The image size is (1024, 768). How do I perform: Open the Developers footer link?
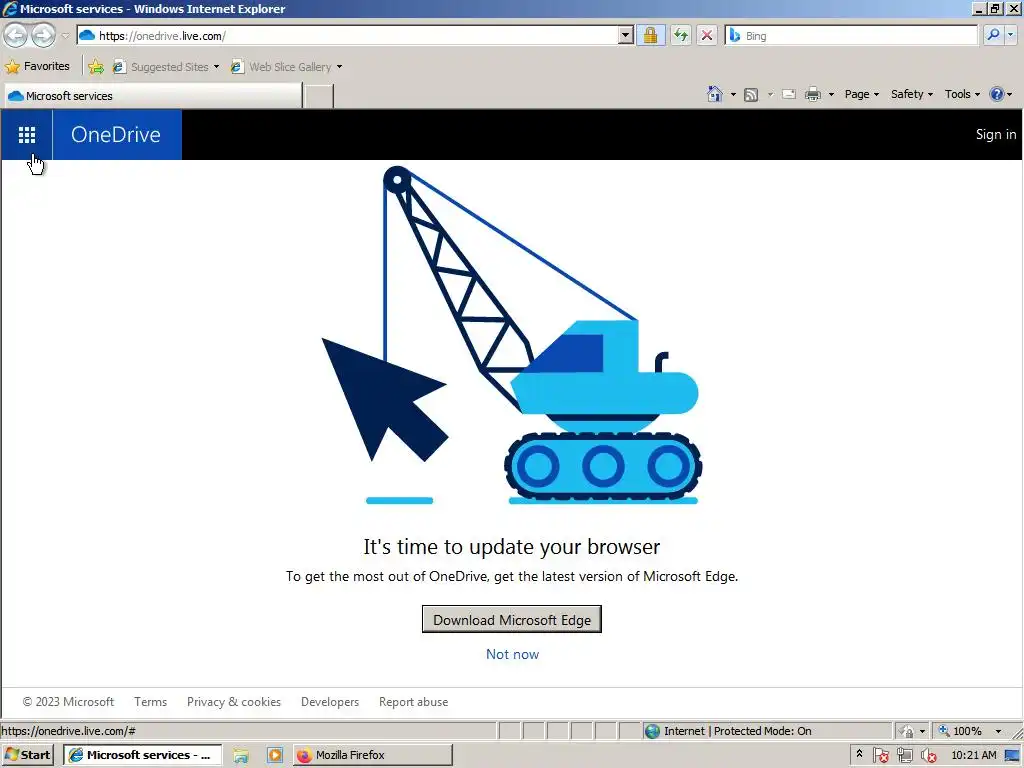tap(330, 702)
